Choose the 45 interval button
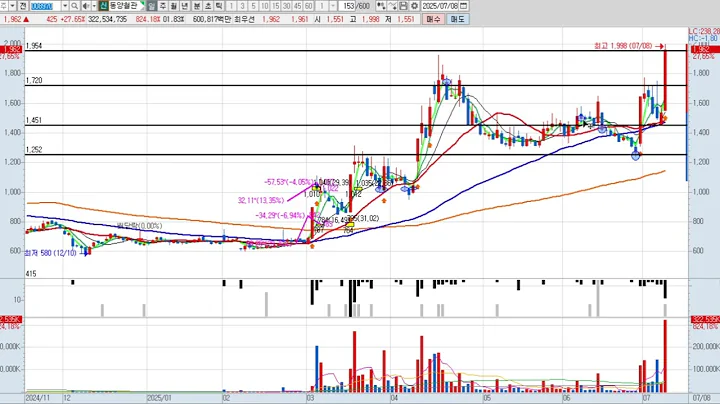Image resolution: width=720 pixels, height=404 pixels. coord(298,6)
